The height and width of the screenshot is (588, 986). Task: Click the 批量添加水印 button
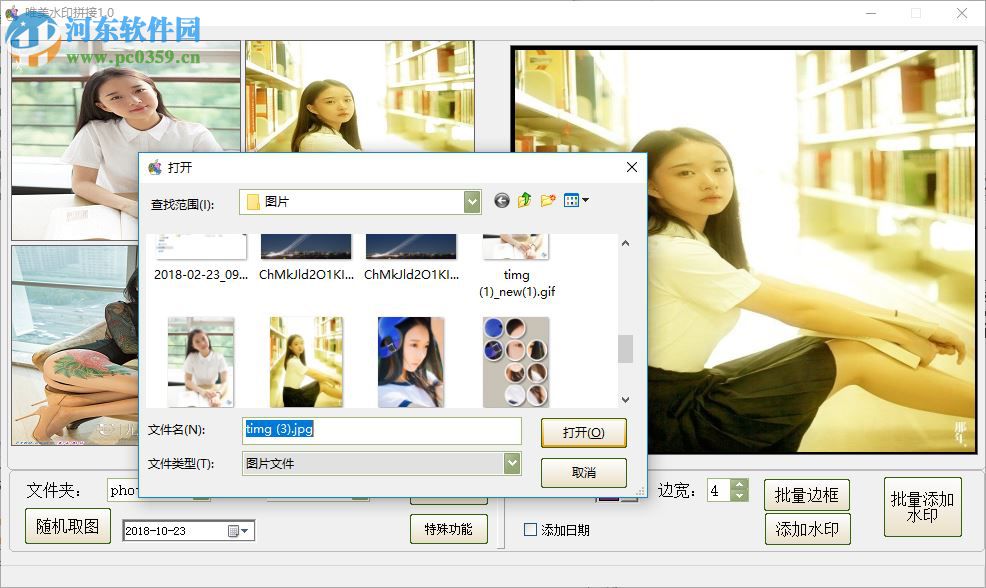click(922, 507)
